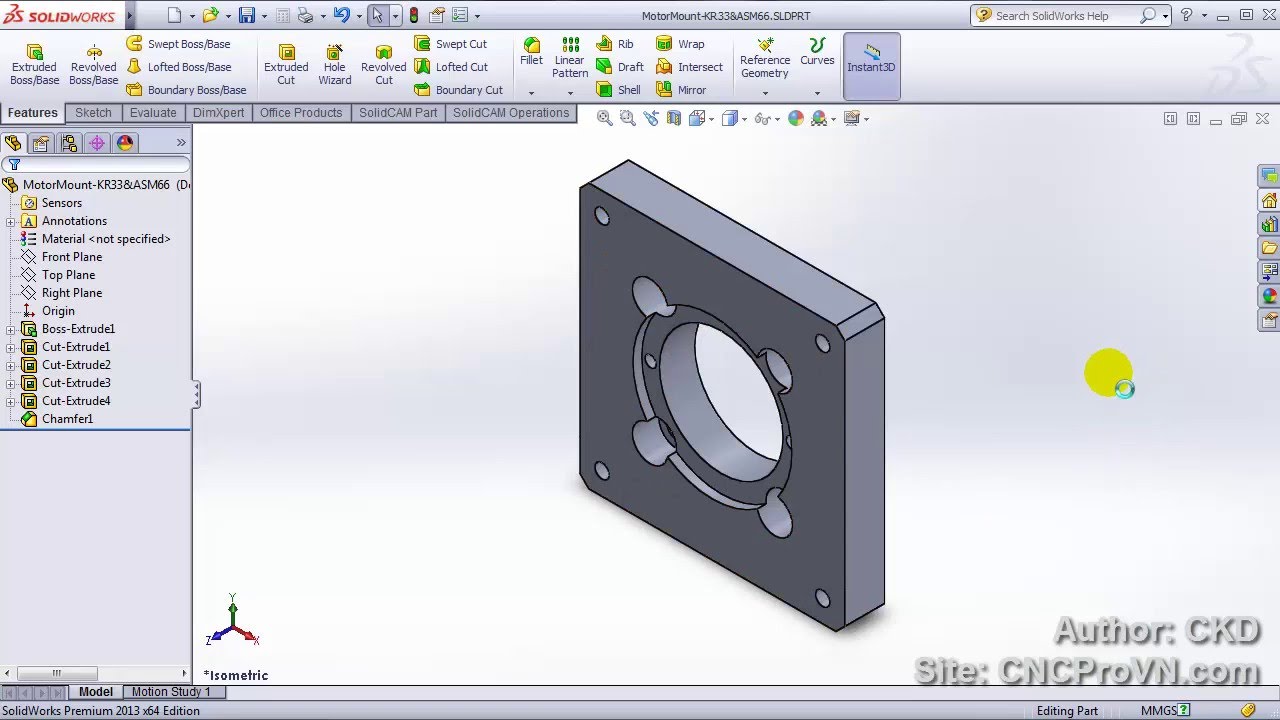
Task: Select the Lofted Cut tool
Action: pyautogui.click(x=451, y=67)
